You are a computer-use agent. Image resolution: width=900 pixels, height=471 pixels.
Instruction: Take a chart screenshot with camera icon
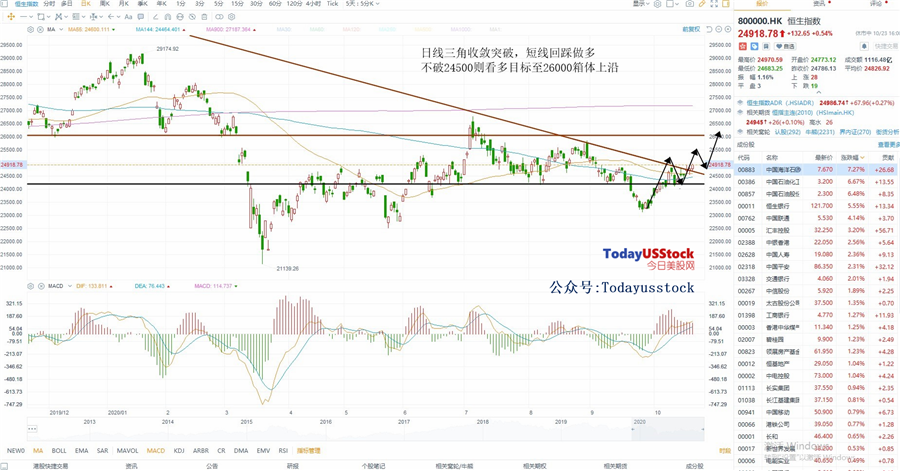pos(689,3)
